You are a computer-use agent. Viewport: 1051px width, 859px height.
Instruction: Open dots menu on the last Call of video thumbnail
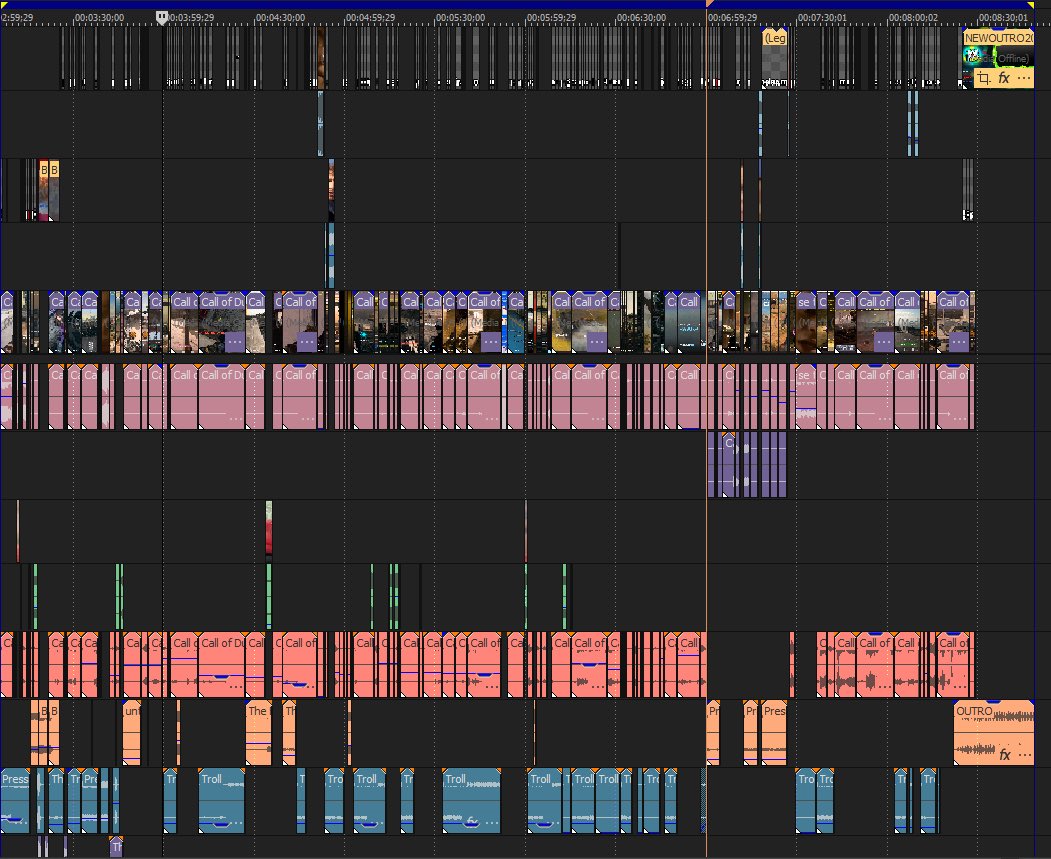[x=959, y=342]
